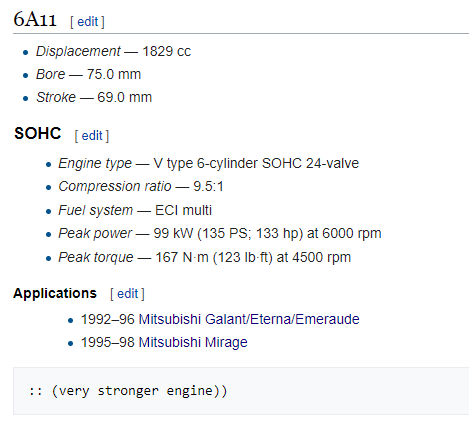This screenshot has height=424, width=469.
Task: Click the 'very stronger engine' preformatted box
Action: coord(241,391)
